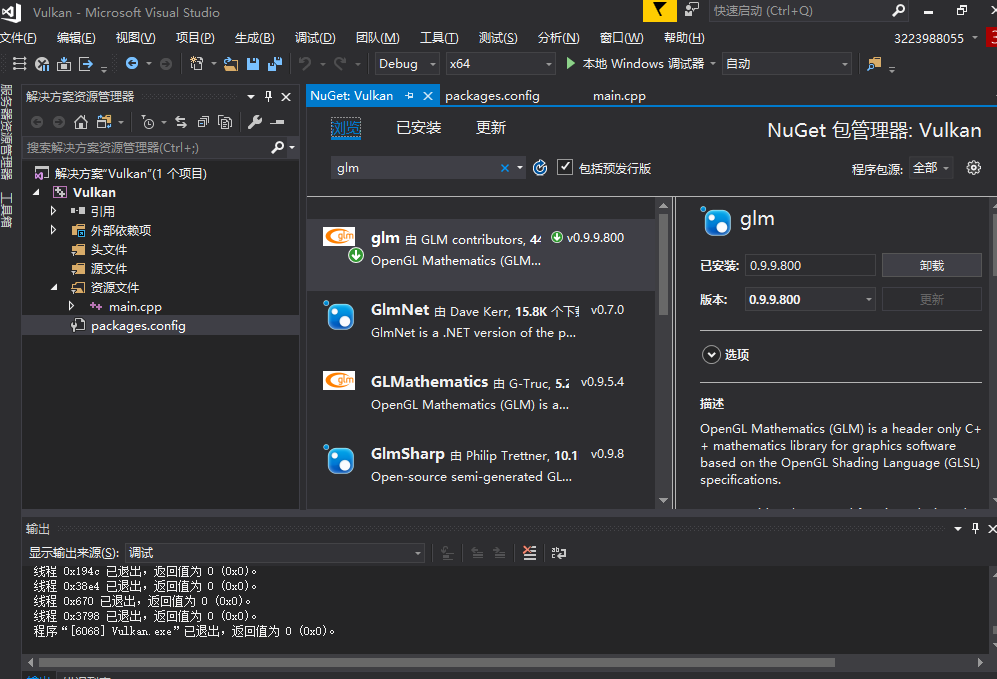This screenshot has width=997, height=679.
Task: Open the 工具(T) menu
Action: 439,38
